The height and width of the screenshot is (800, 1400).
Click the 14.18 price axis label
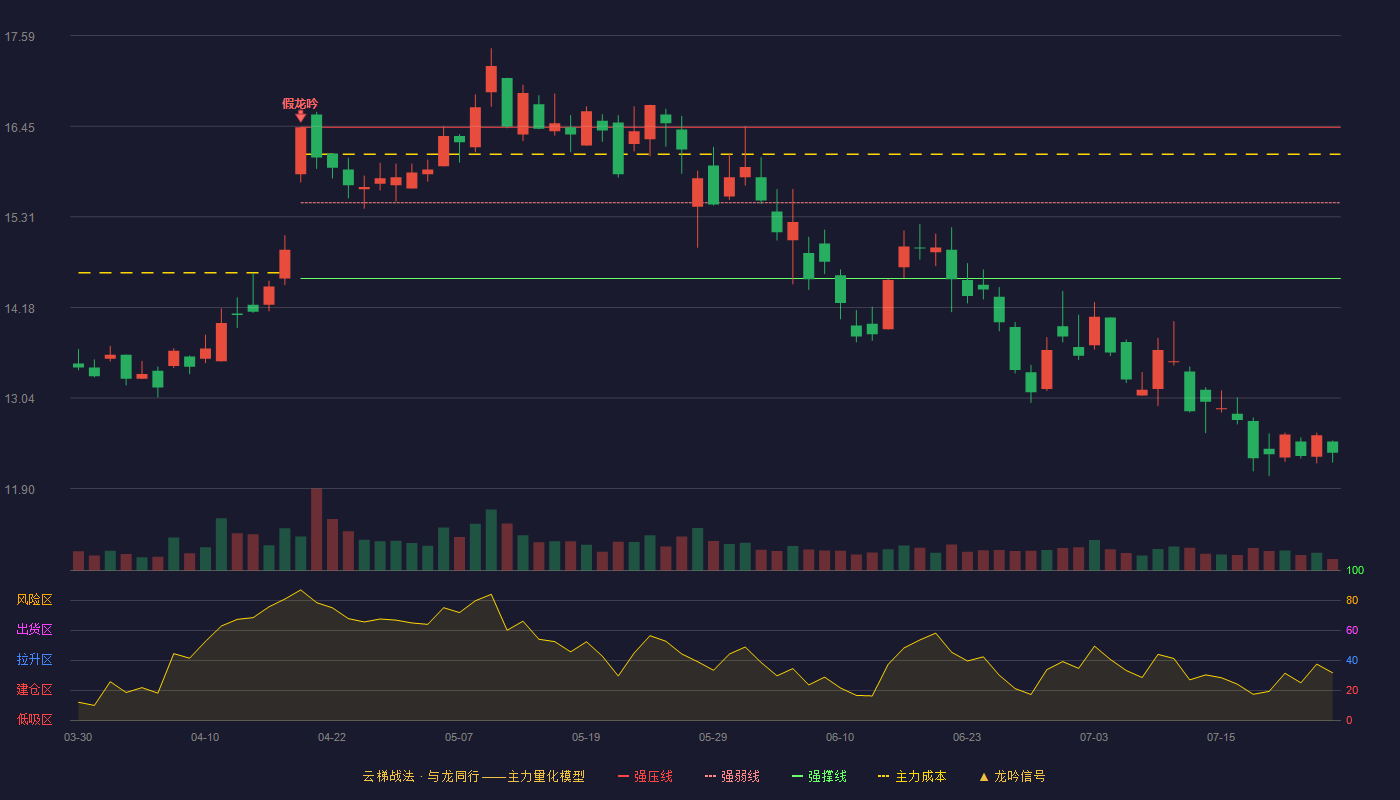pos(20,308)
